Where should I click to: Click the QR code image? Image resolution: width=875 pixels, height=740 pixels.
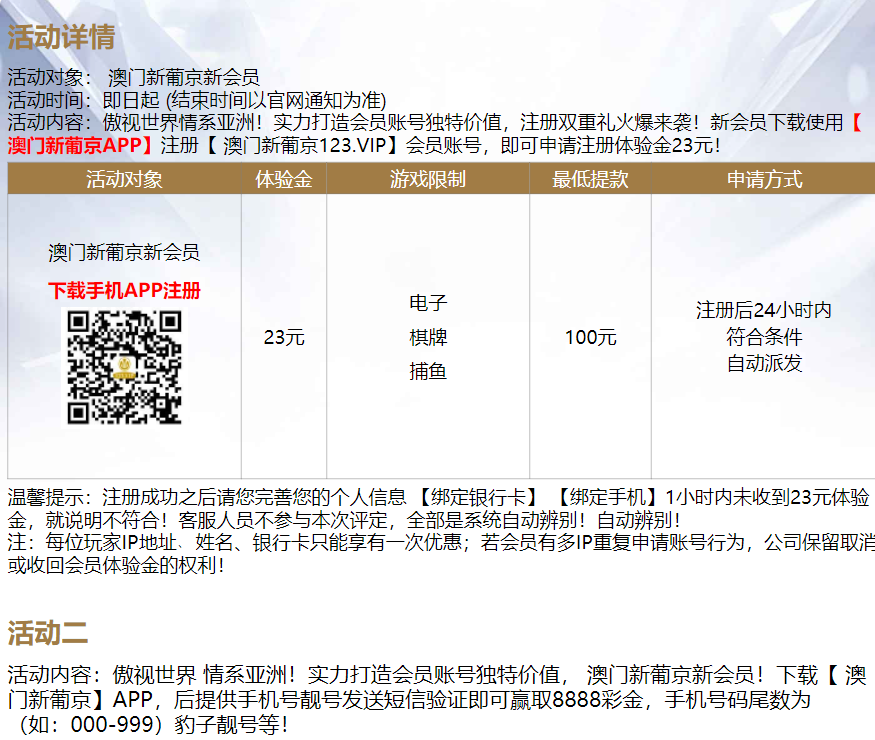click(x=125, y=366)
